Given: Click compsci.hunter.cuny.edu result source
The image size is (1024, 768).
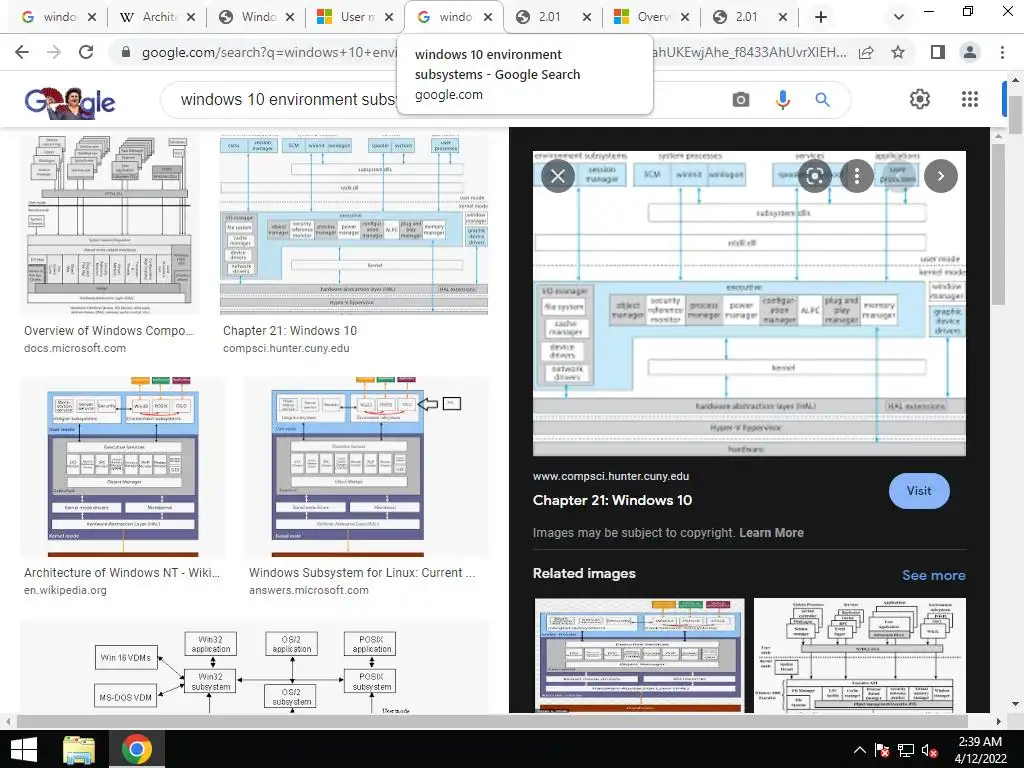Looking at the screenshot, I should click(286, 348).
